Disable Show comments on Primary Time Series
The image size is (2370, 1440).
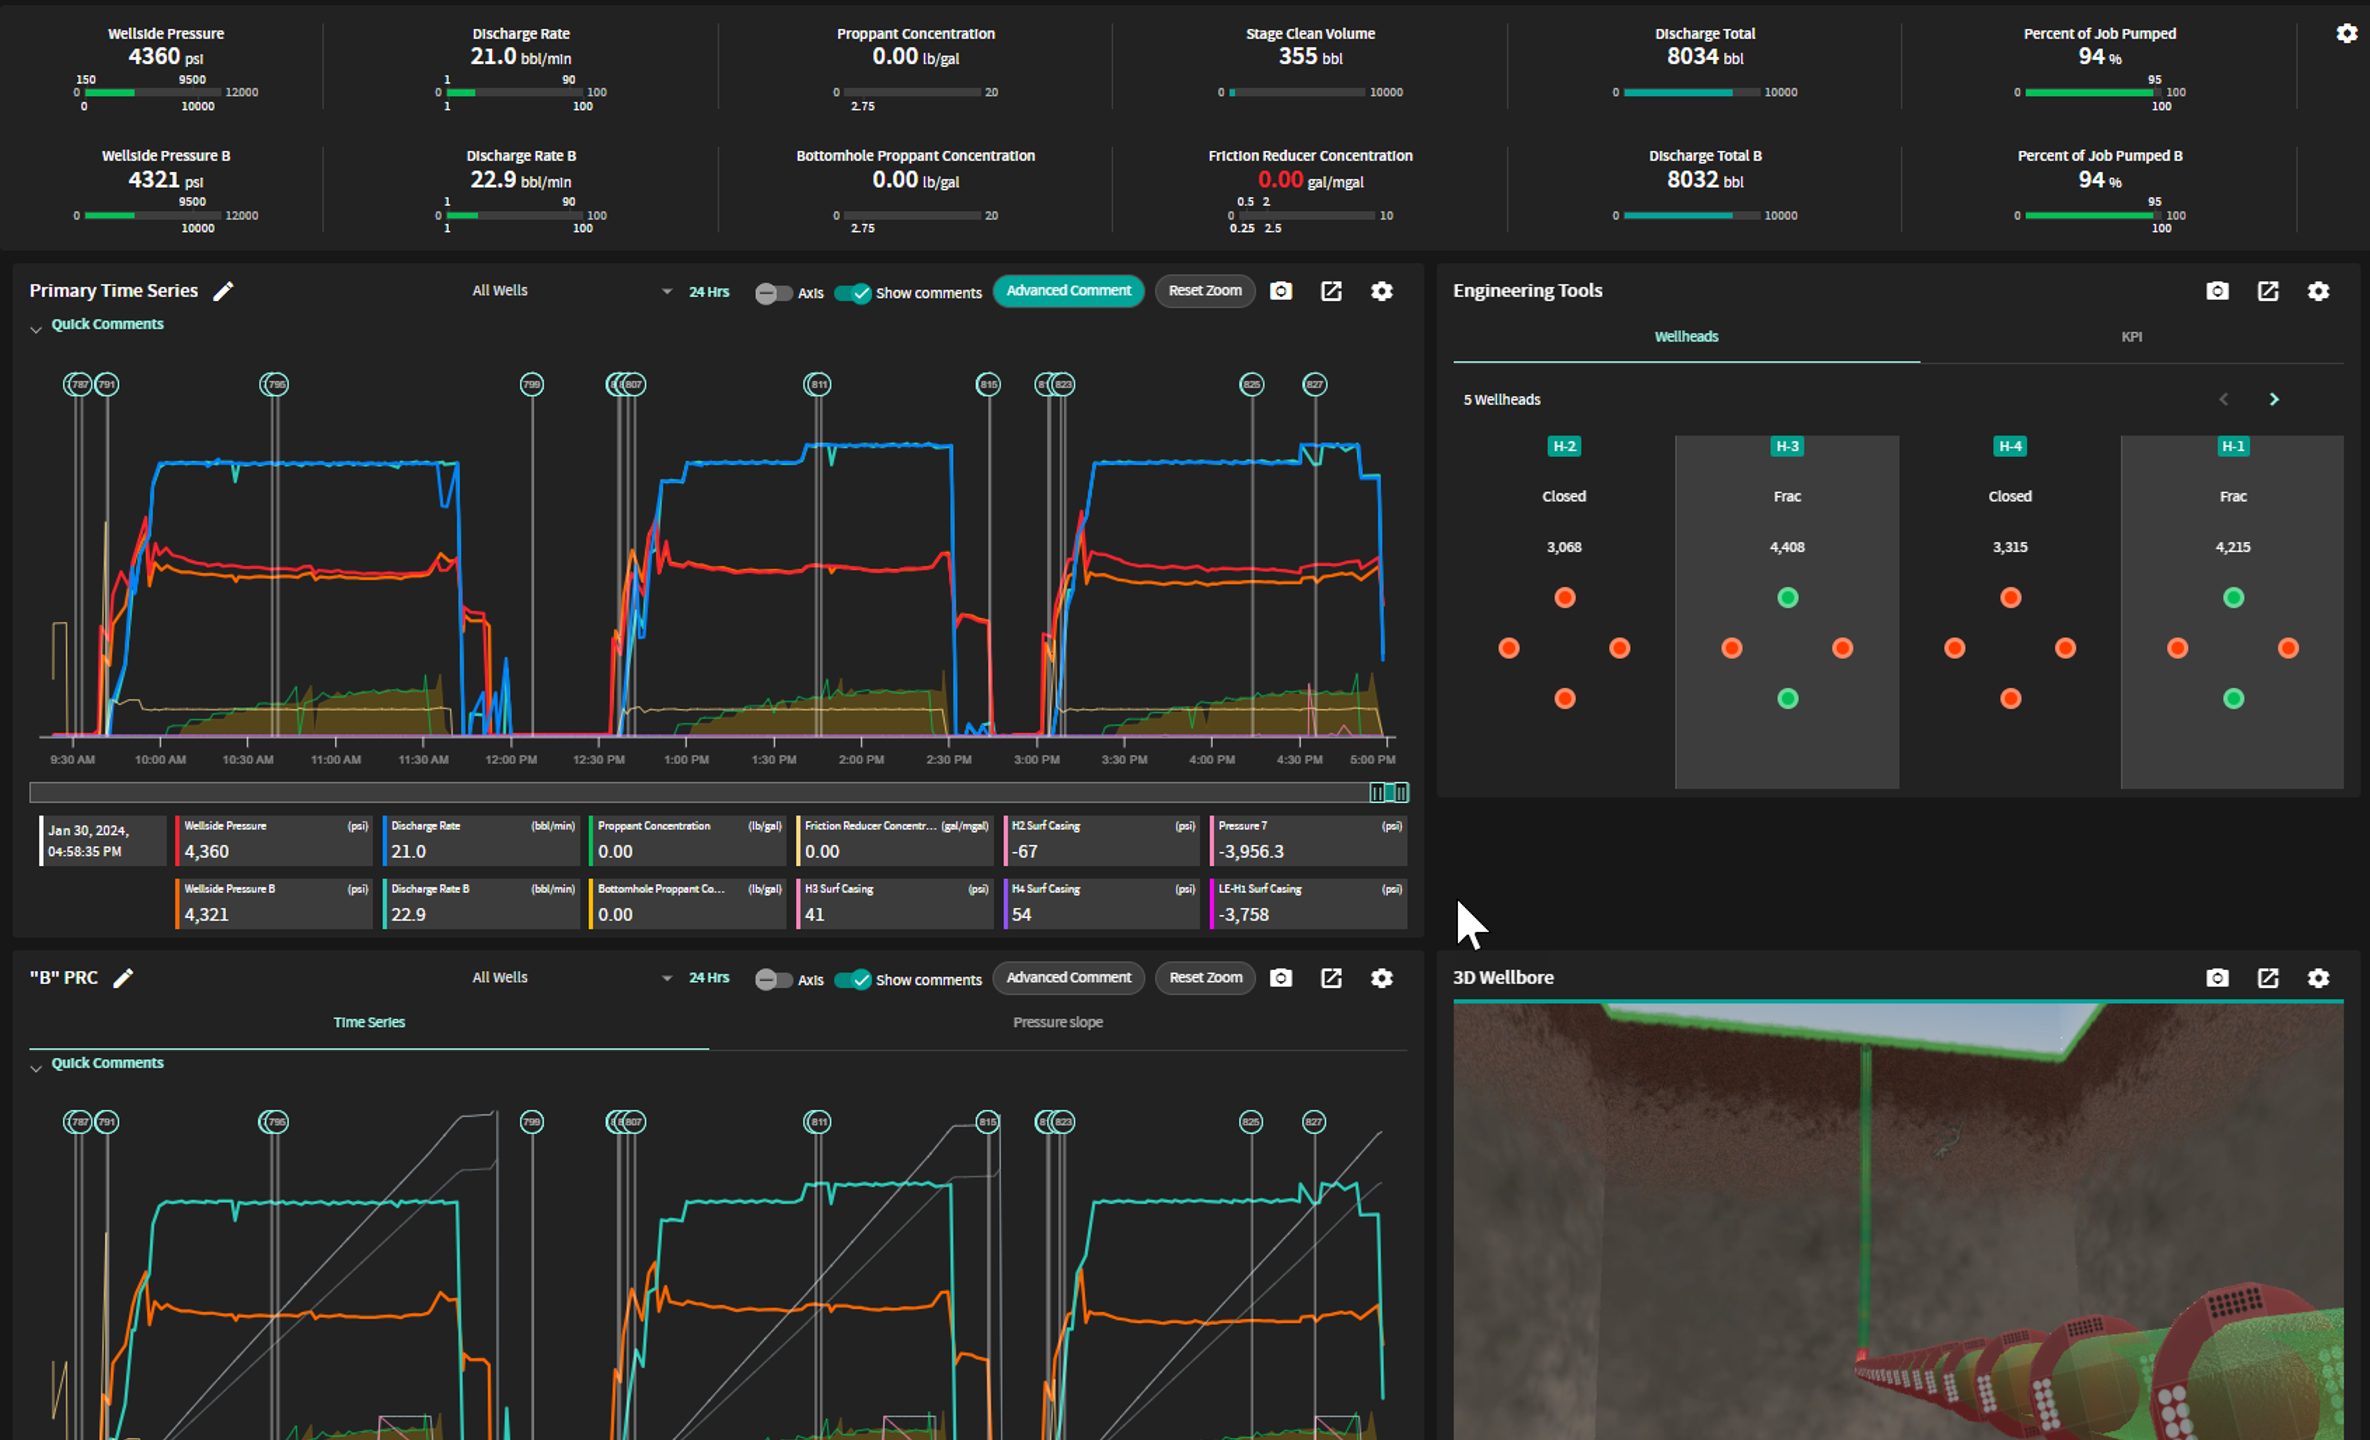click(x=853, y=293)
